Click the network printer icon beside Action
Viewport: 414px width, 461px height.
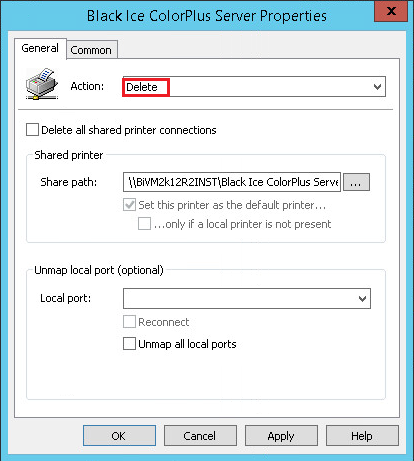(42, 84)
